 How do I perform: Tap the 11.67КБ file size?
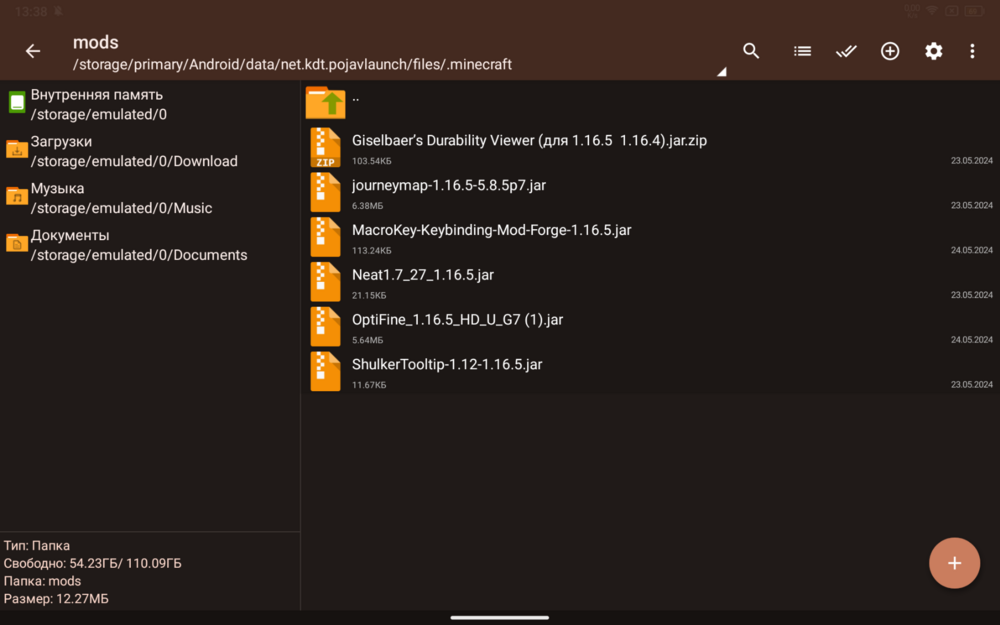pyautogui.click(x=369, y=385)
